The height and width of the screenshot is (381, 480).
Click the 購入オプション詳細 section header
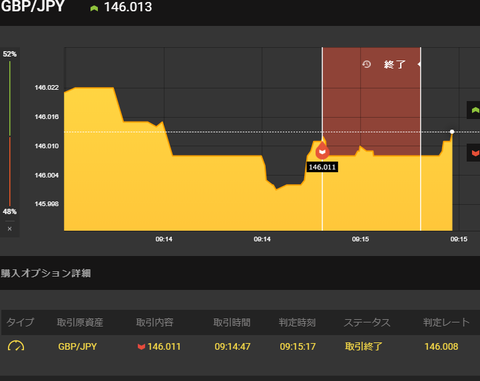pos(46,273)
